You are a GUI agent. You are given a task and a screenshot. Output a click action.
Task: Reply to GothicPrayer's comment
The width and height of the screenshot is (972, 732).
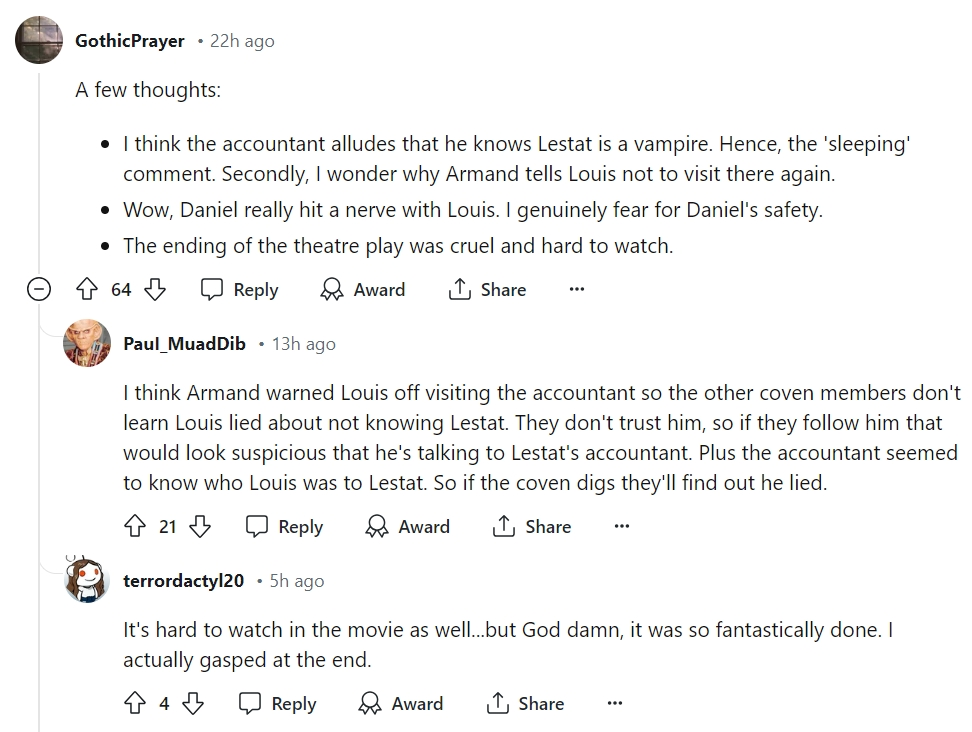(x=240, y=290)
